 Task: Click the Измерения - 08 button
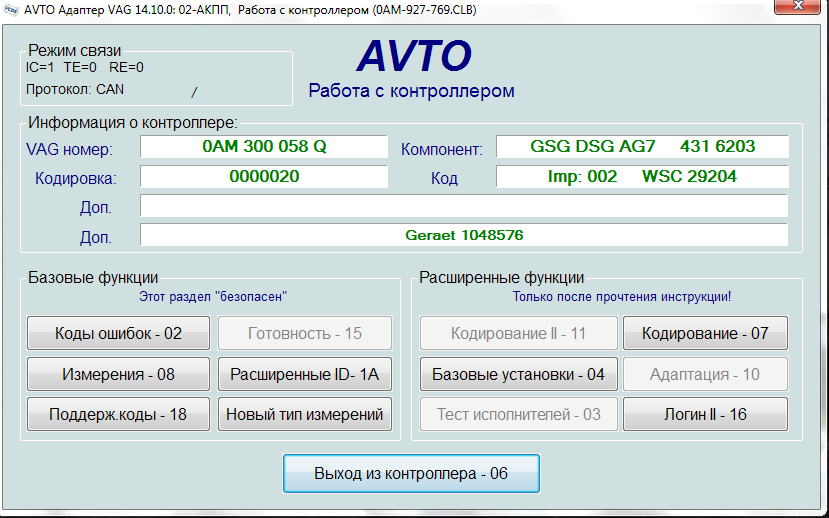(x=118, y=374)
